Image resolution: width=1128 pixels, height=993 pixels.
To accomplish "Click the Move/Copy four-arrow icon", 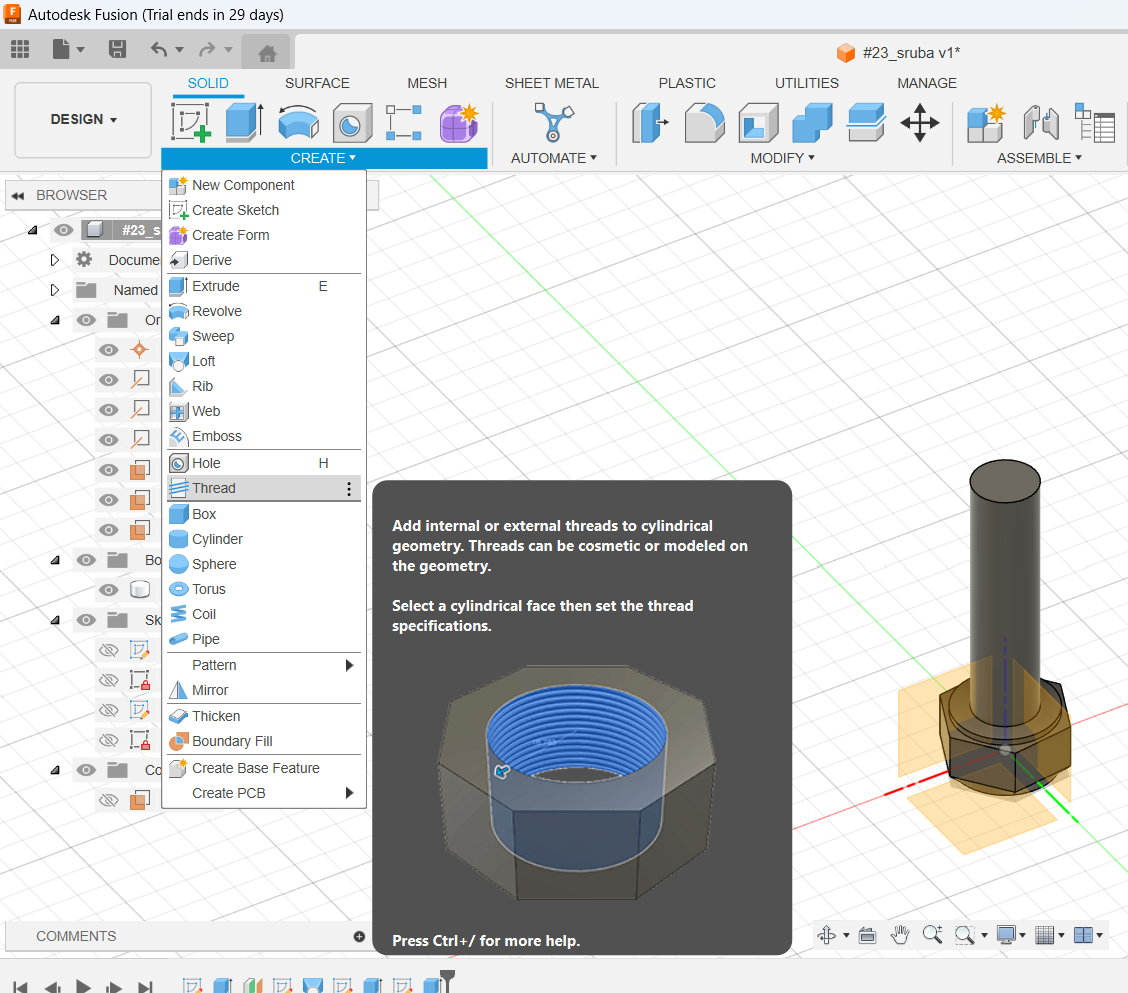I will coord(919,122).
